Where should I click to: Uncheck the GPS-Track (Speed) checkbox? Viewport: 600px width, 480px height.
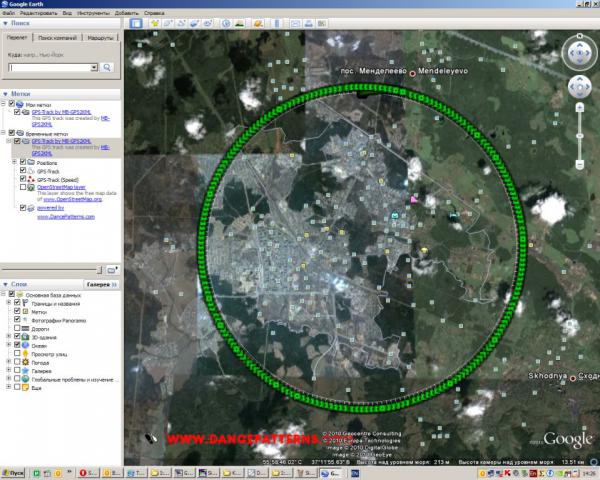click(23, 179)
